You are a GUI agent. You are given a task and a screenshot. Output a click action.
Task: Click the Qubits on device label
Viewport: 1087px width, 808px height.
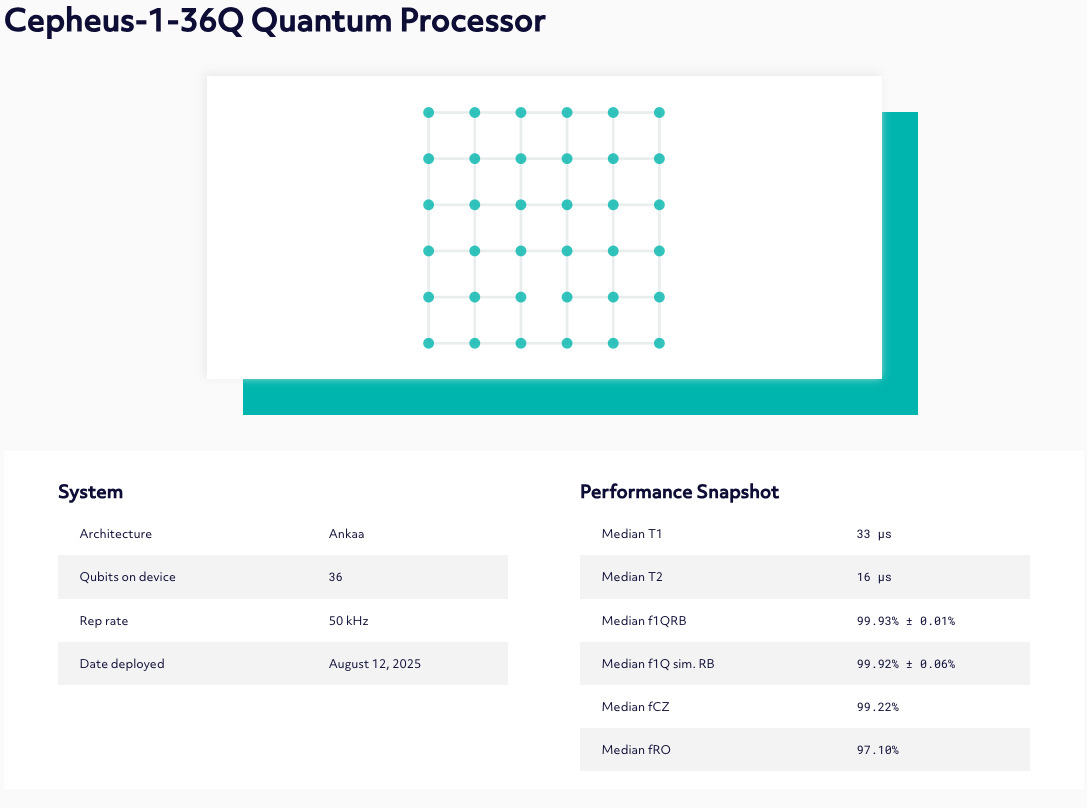tap(127, 577)
